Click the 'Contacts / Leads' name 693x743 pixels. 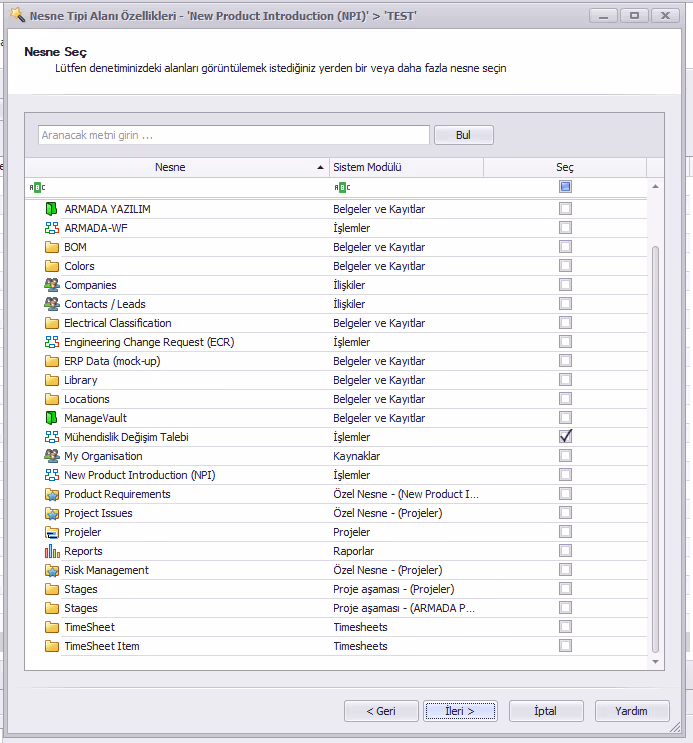105,304
